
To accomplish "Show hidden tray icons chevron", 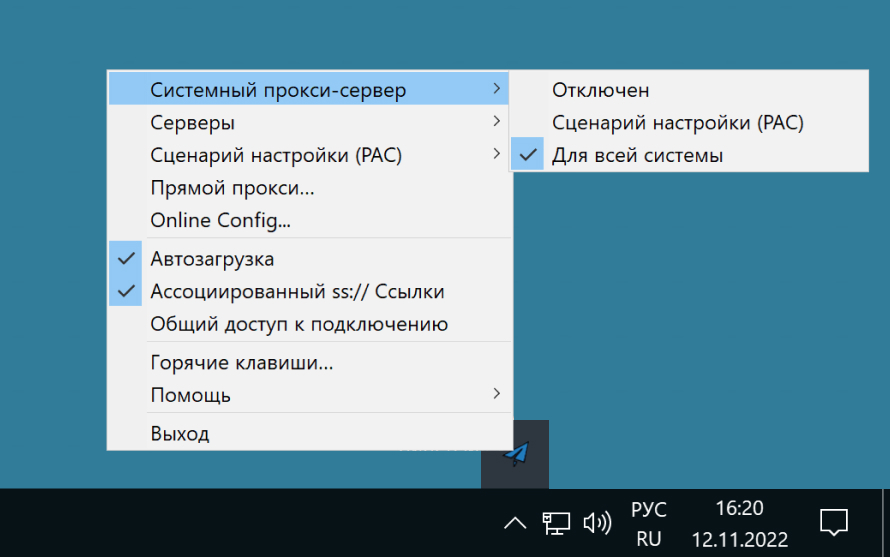I will point(515,523).
